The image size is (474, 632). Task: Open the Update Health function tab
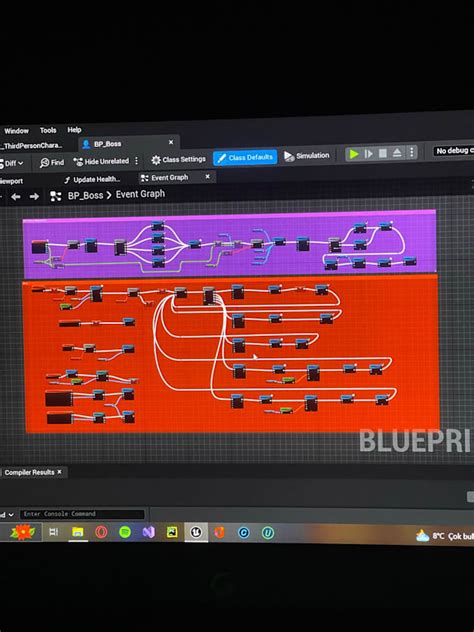coord(92,179)
